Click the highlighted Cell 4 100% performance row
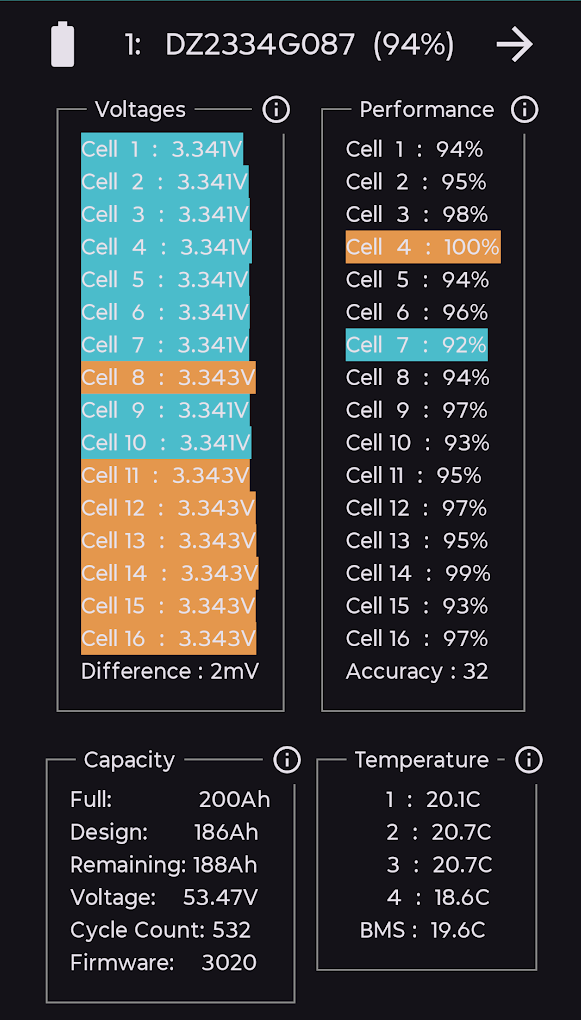 click(x=423, y=247)
